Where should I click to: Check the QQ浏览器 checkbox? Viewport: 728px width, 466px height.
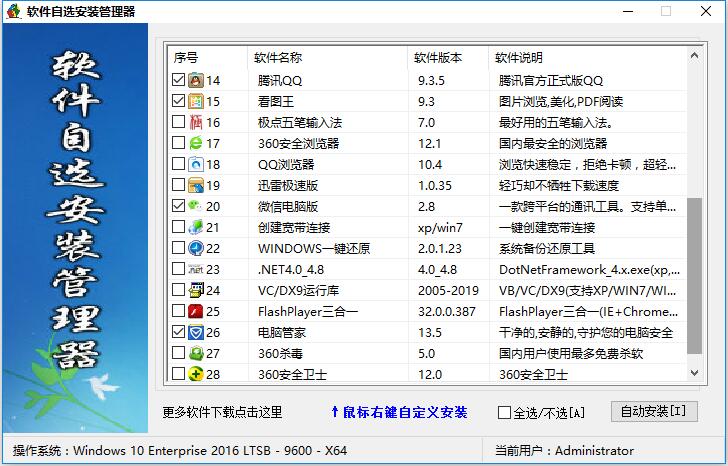click(x=178, y=164)
